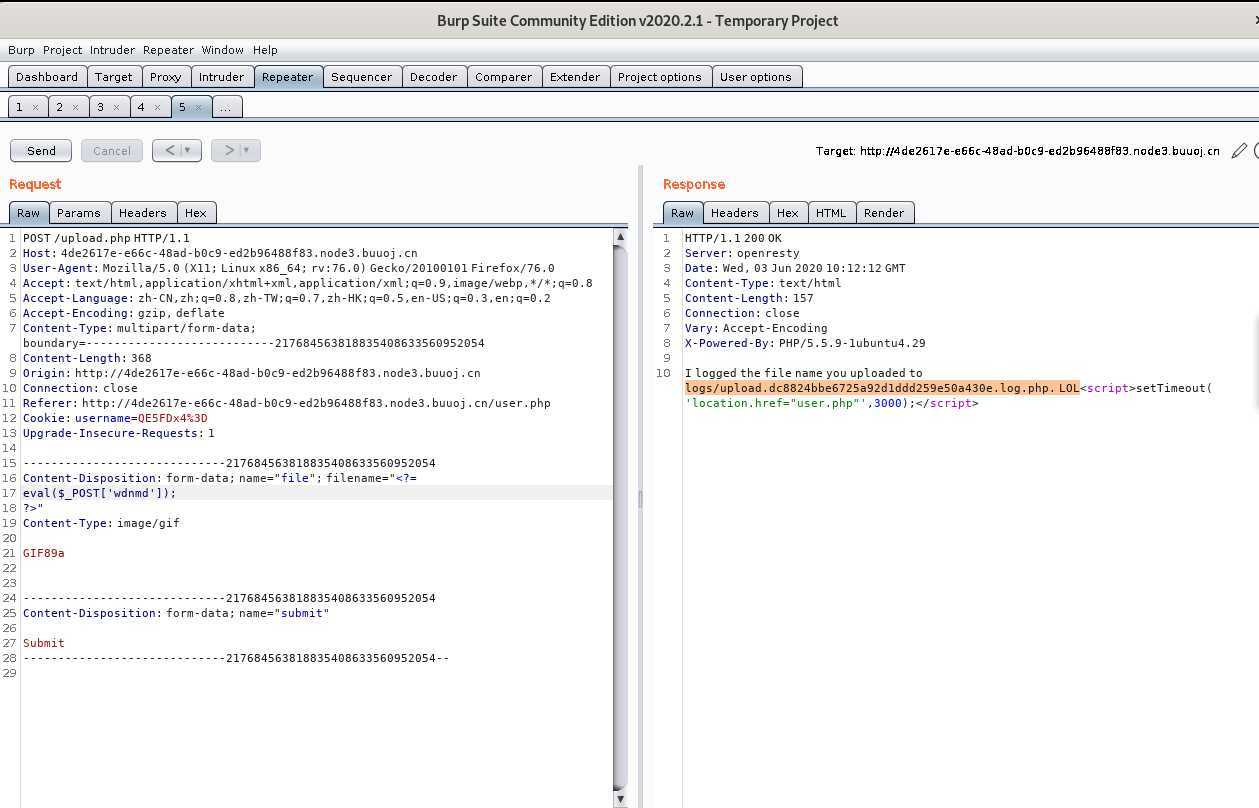
Task: Select Repeater request tab 2
Action: (x=59, y=107)
